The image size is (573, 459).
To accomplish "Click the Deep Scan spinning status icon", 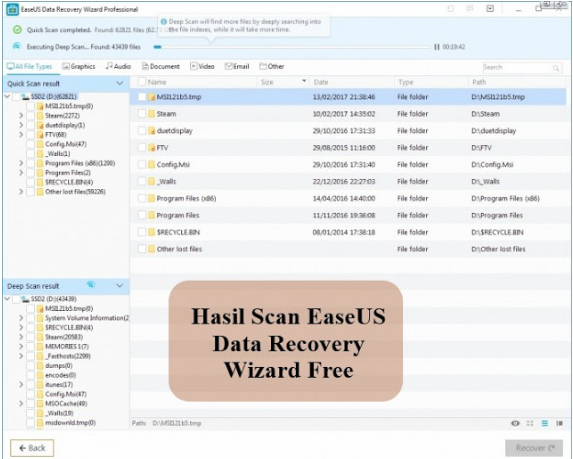I will click(x=16, y=46).
